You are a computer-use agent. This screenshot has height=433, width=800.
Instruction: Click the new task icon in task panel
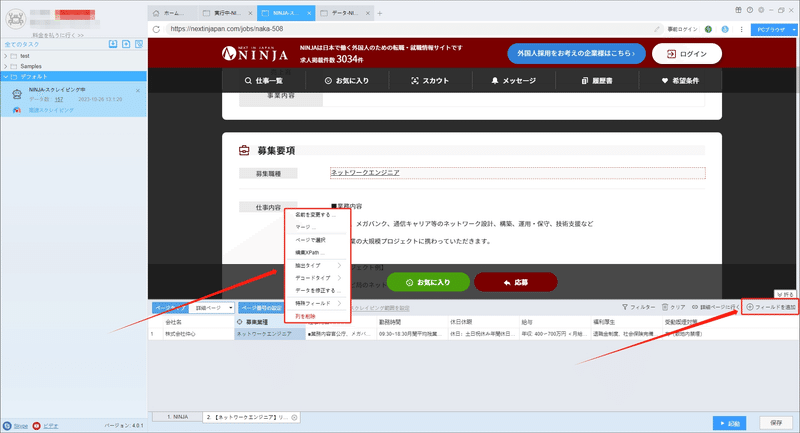click(x=126, y=44)
